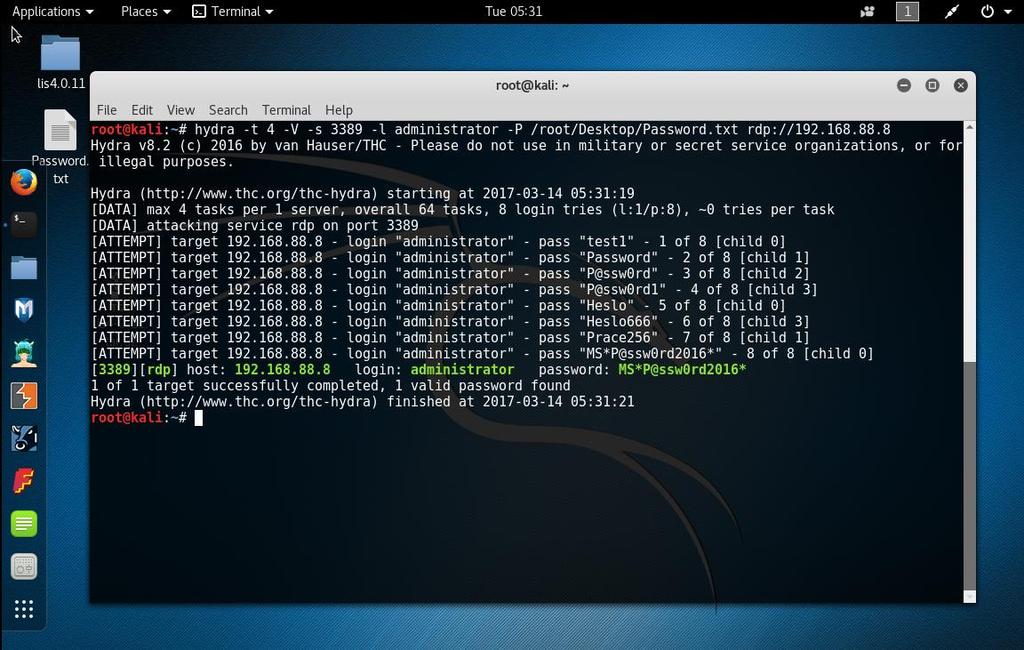Open the terminal Help menu
The image size is (1024, 650).
338,110
